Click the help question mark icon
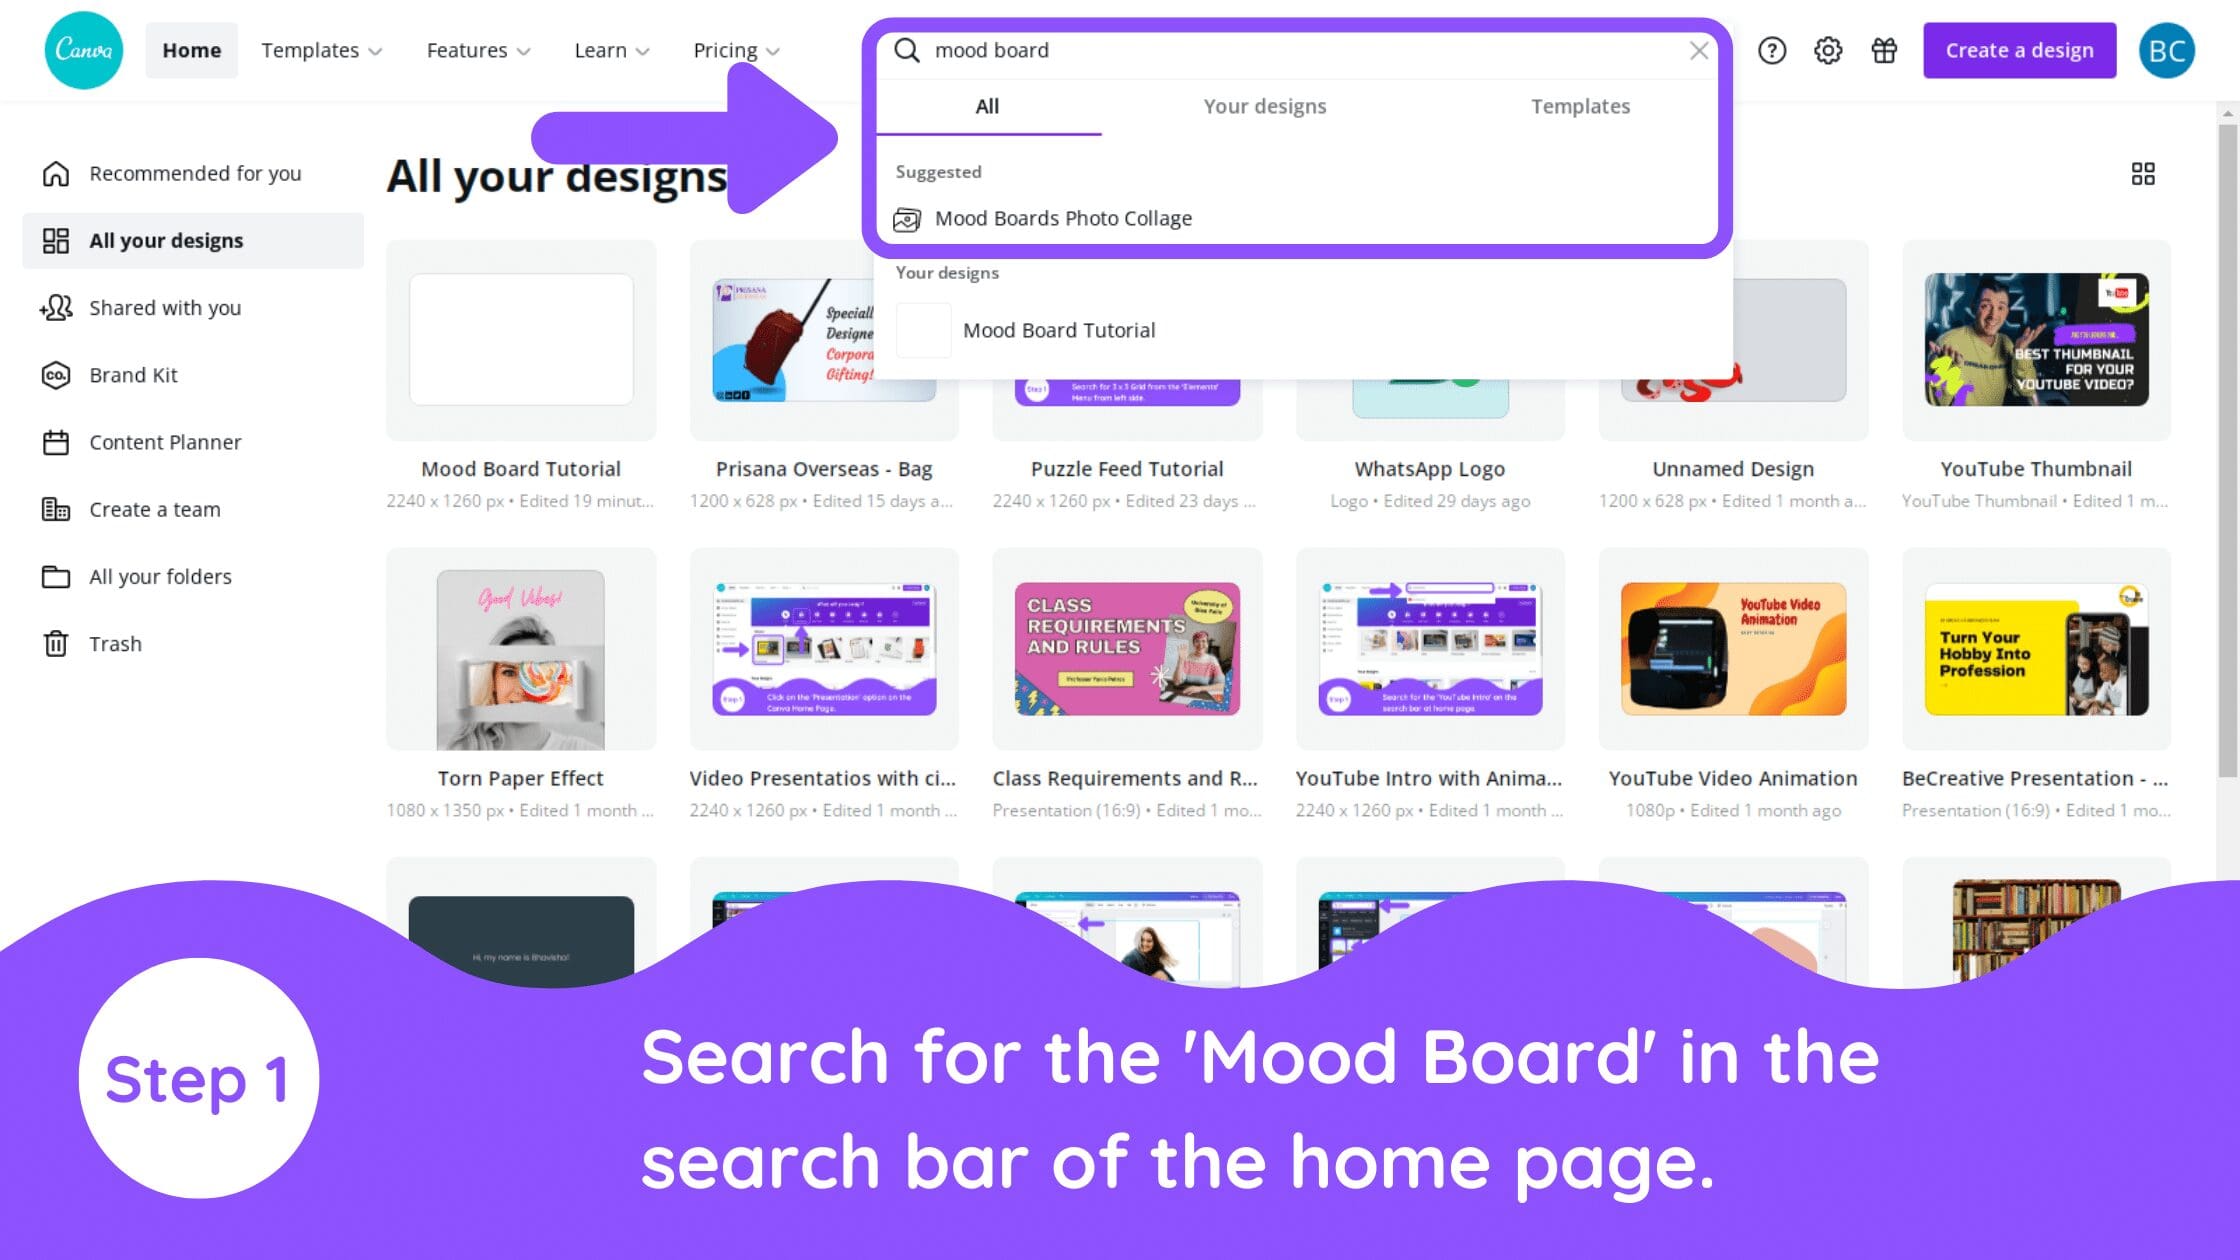This screenshot has height=1260, width=2240. tap(1772, 49)
